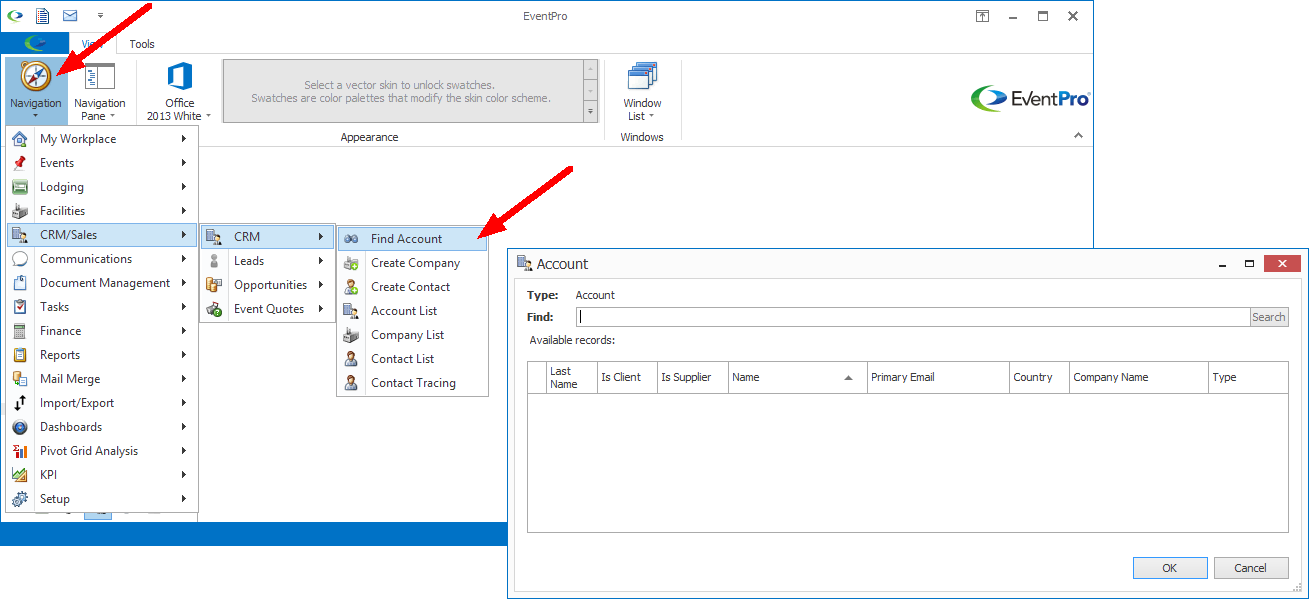The height and width of the screenshot is (599, 1309).
Task: Open the Window List button
Action: pos(642,90)
